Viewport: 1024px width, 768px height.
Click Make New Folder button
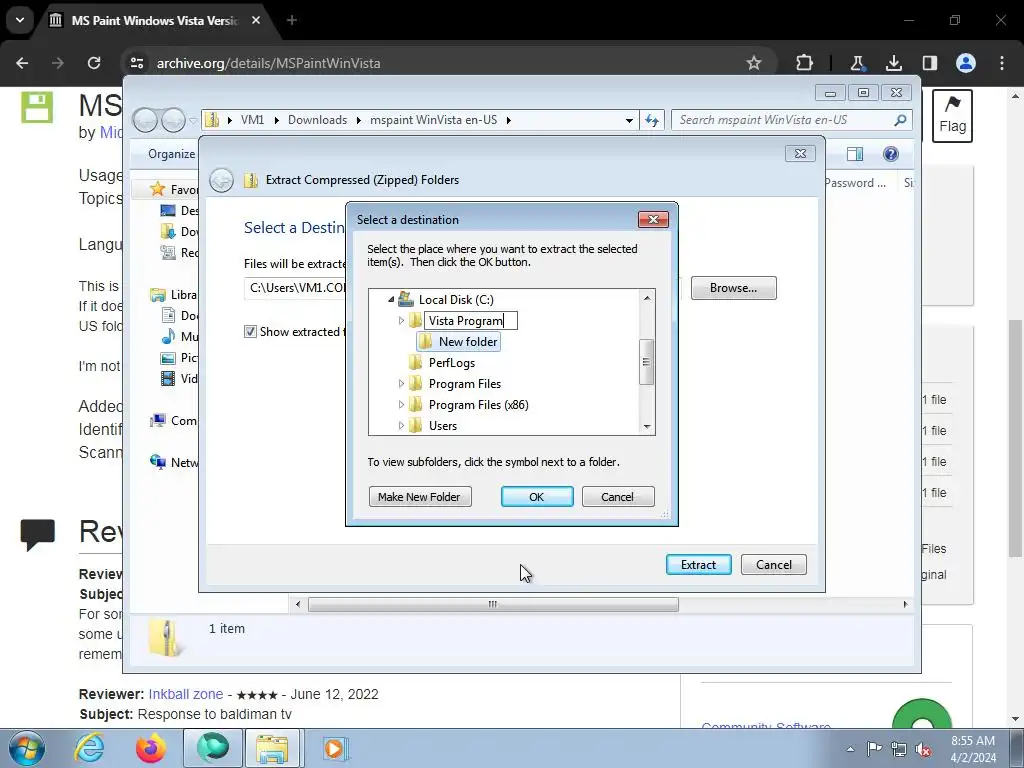coord(419,497)
